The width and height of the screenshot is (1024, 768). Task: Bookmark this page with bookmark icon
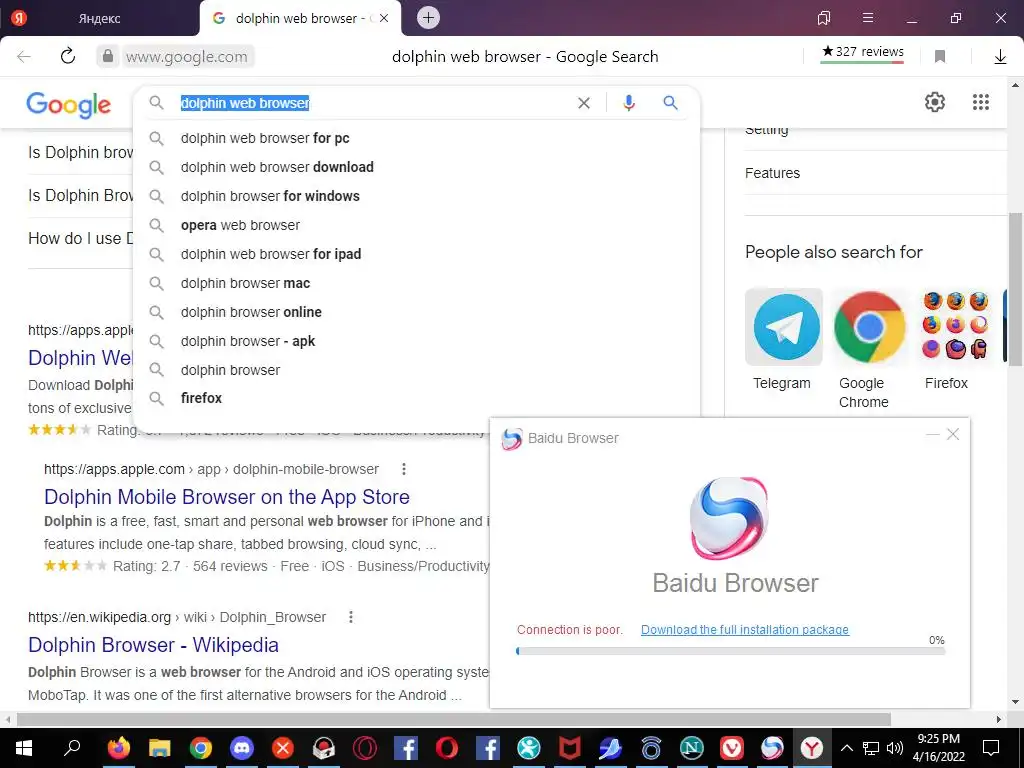[x=940, y=57]
